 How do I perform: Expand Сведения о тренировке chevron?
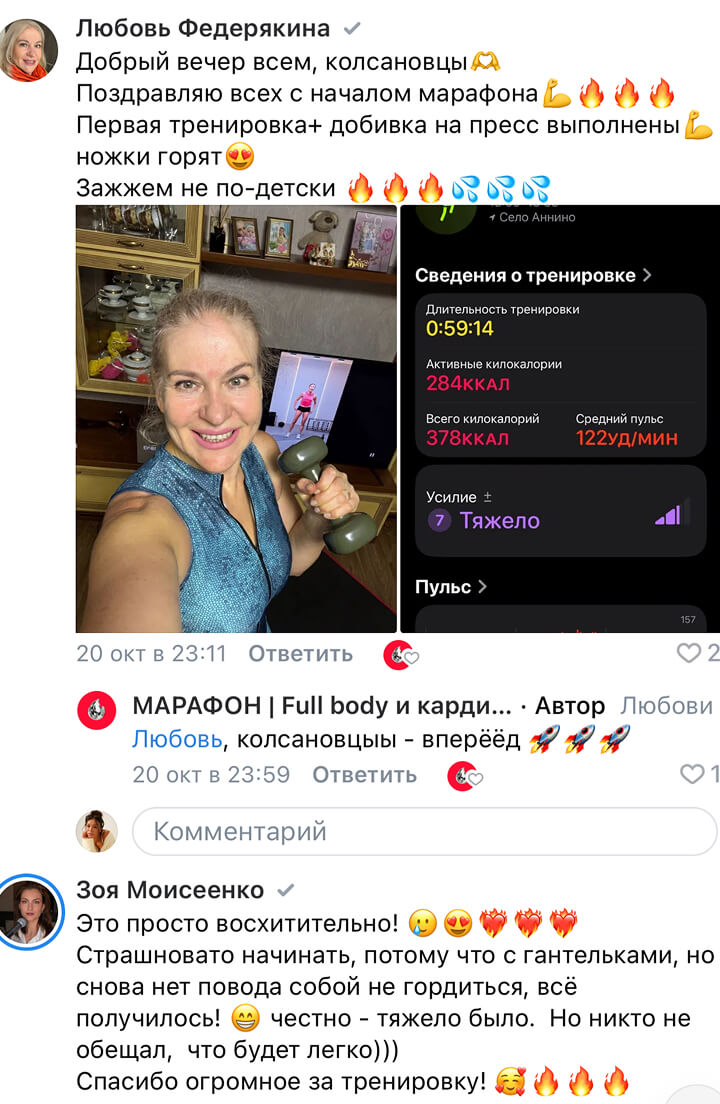647,275
